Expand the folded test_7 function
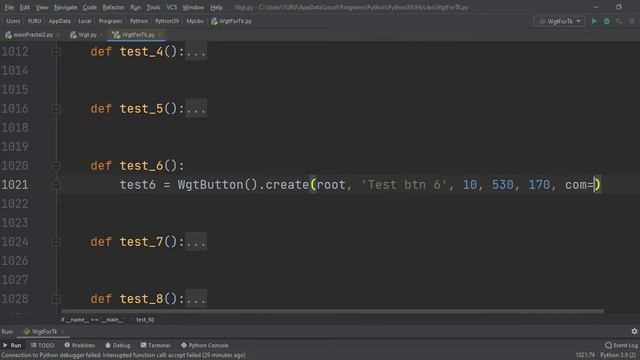Image resolution: width=640 pixels, height=360 pixels. [56, 242]
